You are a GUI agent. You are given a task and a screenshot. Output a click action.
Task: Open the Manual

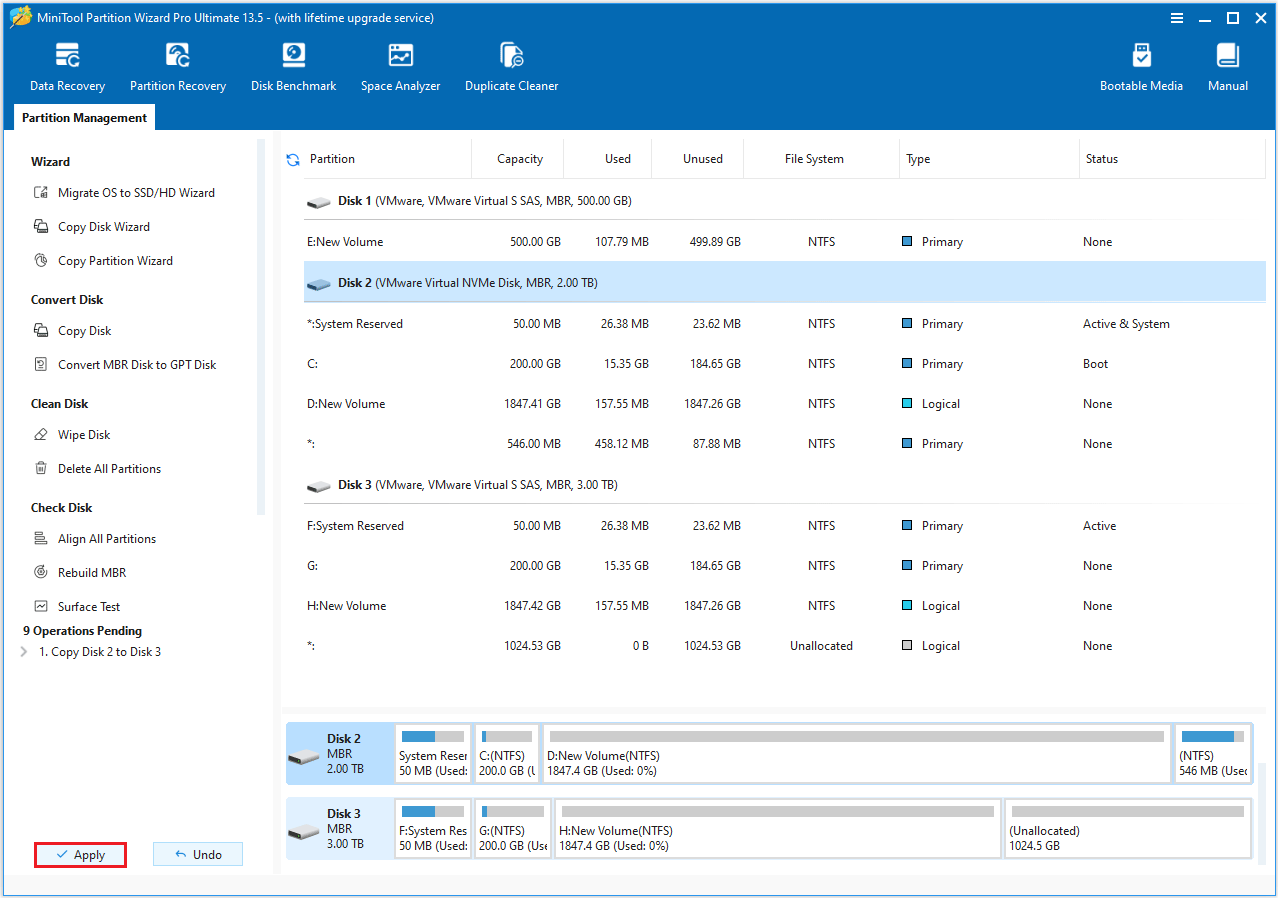coord(1227,65)
